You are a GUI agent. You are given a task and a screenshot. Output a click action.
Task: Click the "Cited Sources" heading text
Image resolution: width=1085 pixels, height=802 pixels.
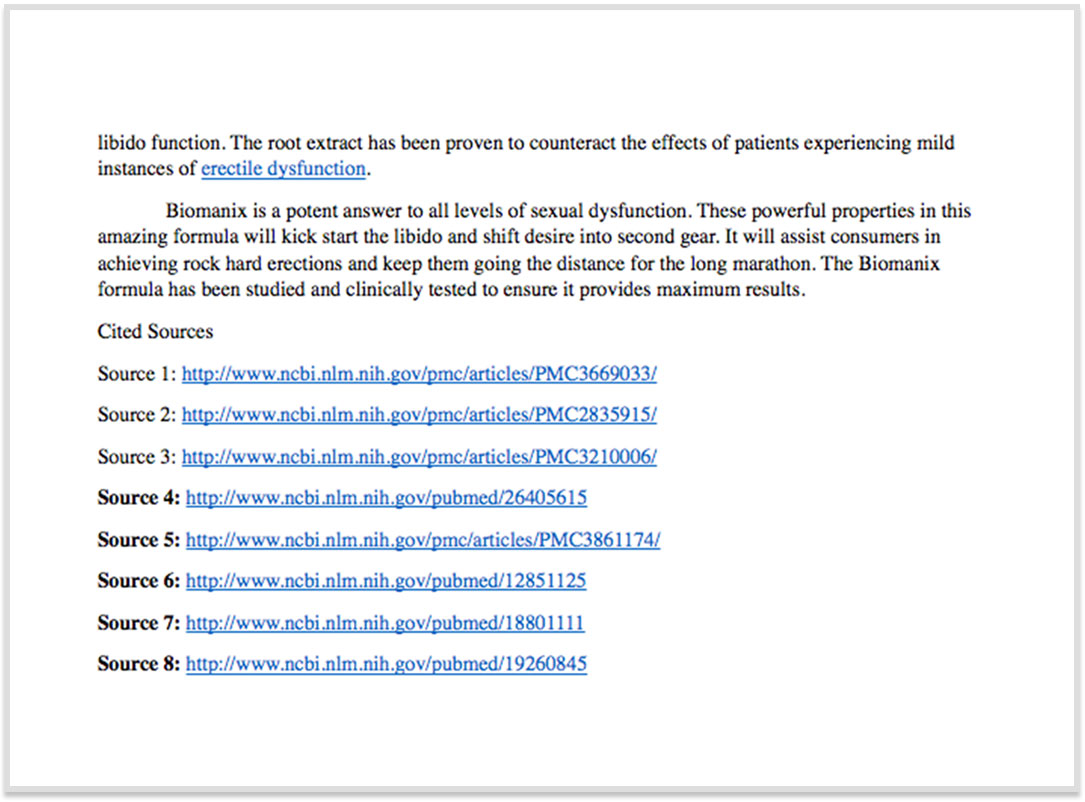point(155,331)
